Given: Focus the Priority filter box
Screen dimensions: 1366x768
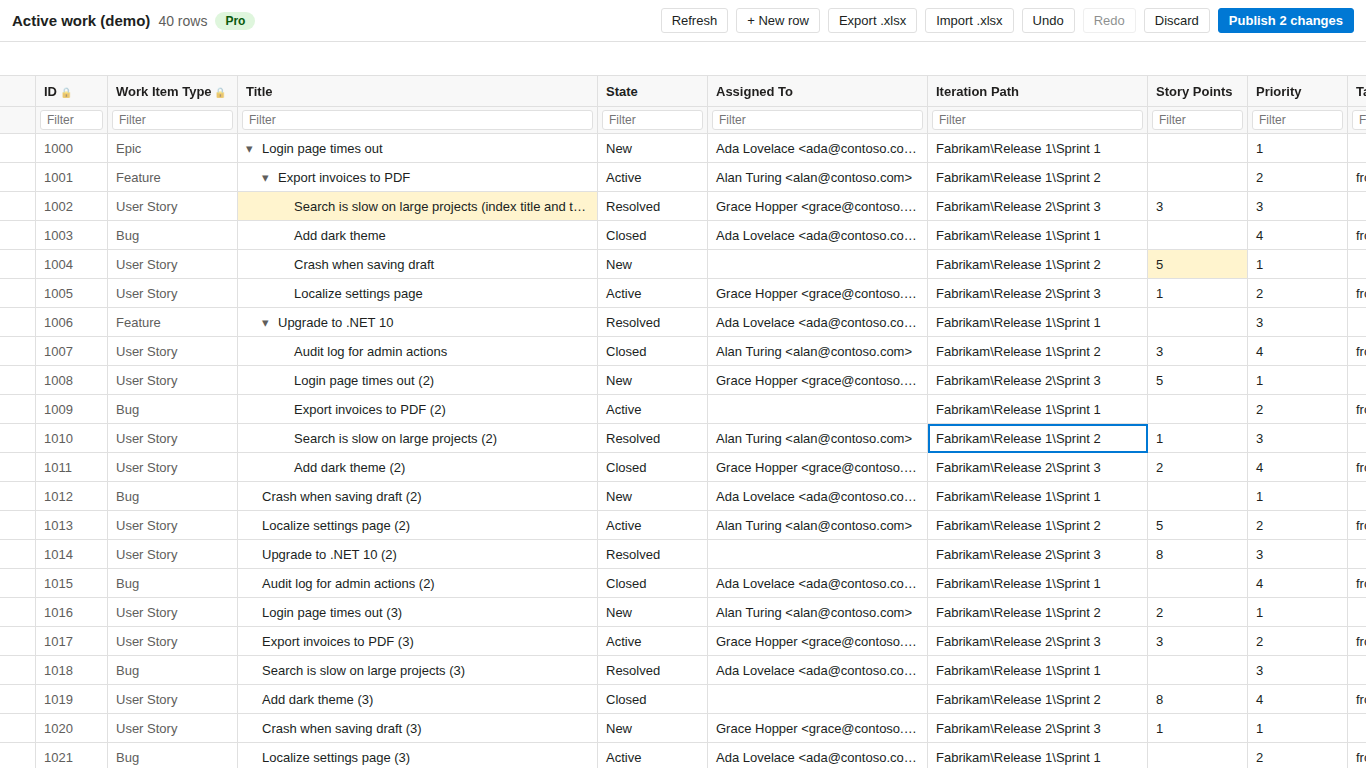Looking at the screenshot, I should 1297,120.
